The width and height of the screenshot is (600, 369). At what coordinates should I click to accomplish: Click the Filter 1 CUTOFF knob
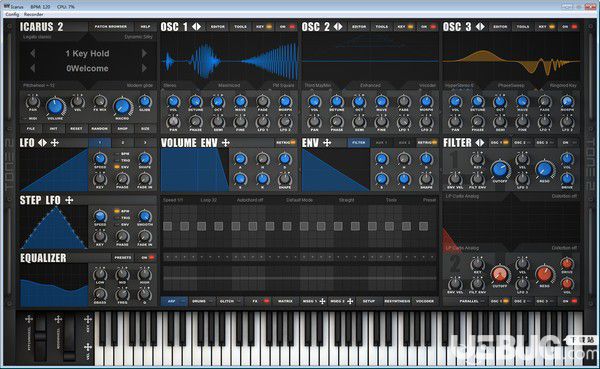click(x=500, y=169)
